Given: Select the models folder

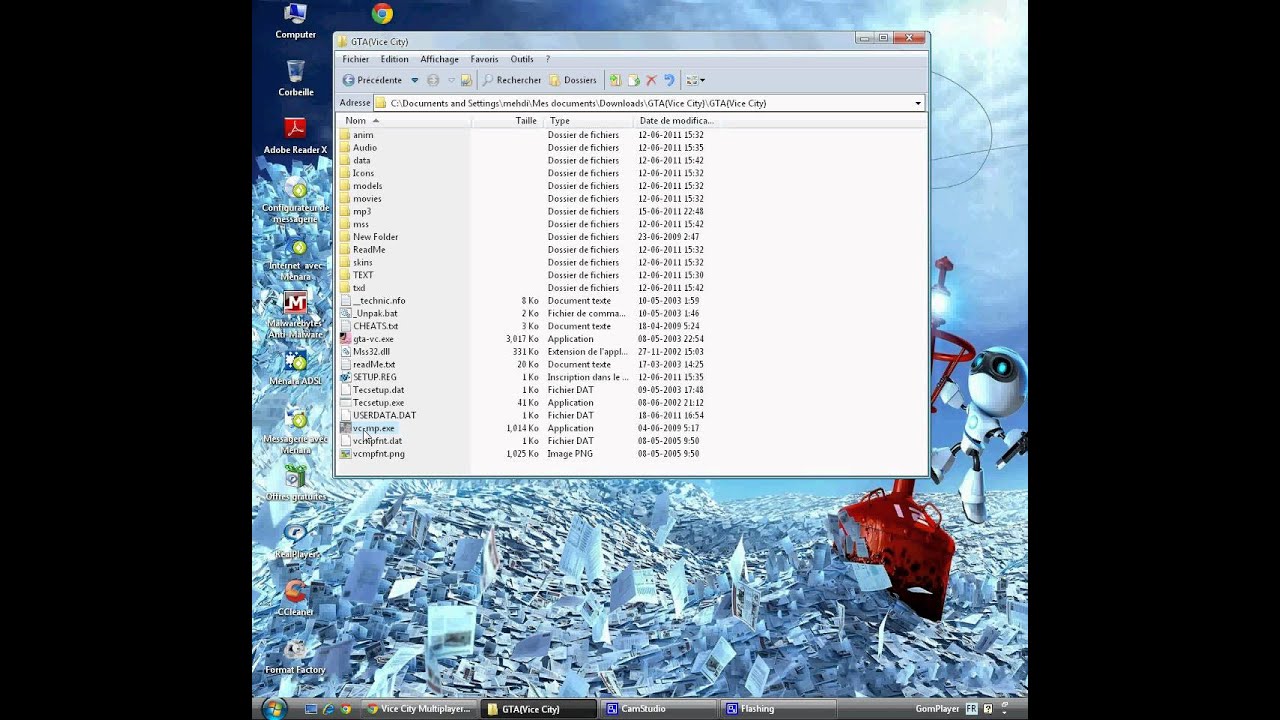Looking at the screenshot, I should pyautogui.click(x=361, y=186).
